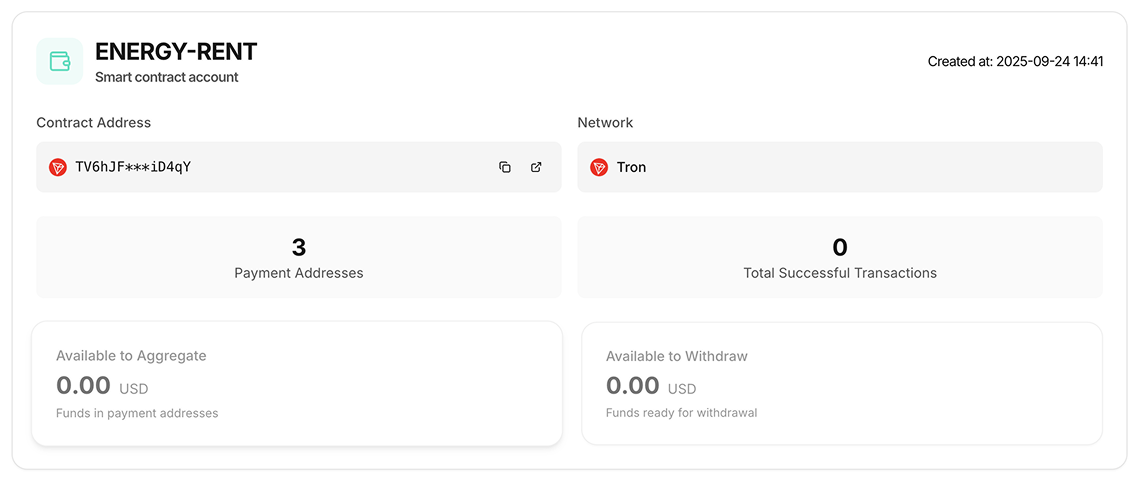
Task: Copy the contract address
Action: [x=505, y=167]
